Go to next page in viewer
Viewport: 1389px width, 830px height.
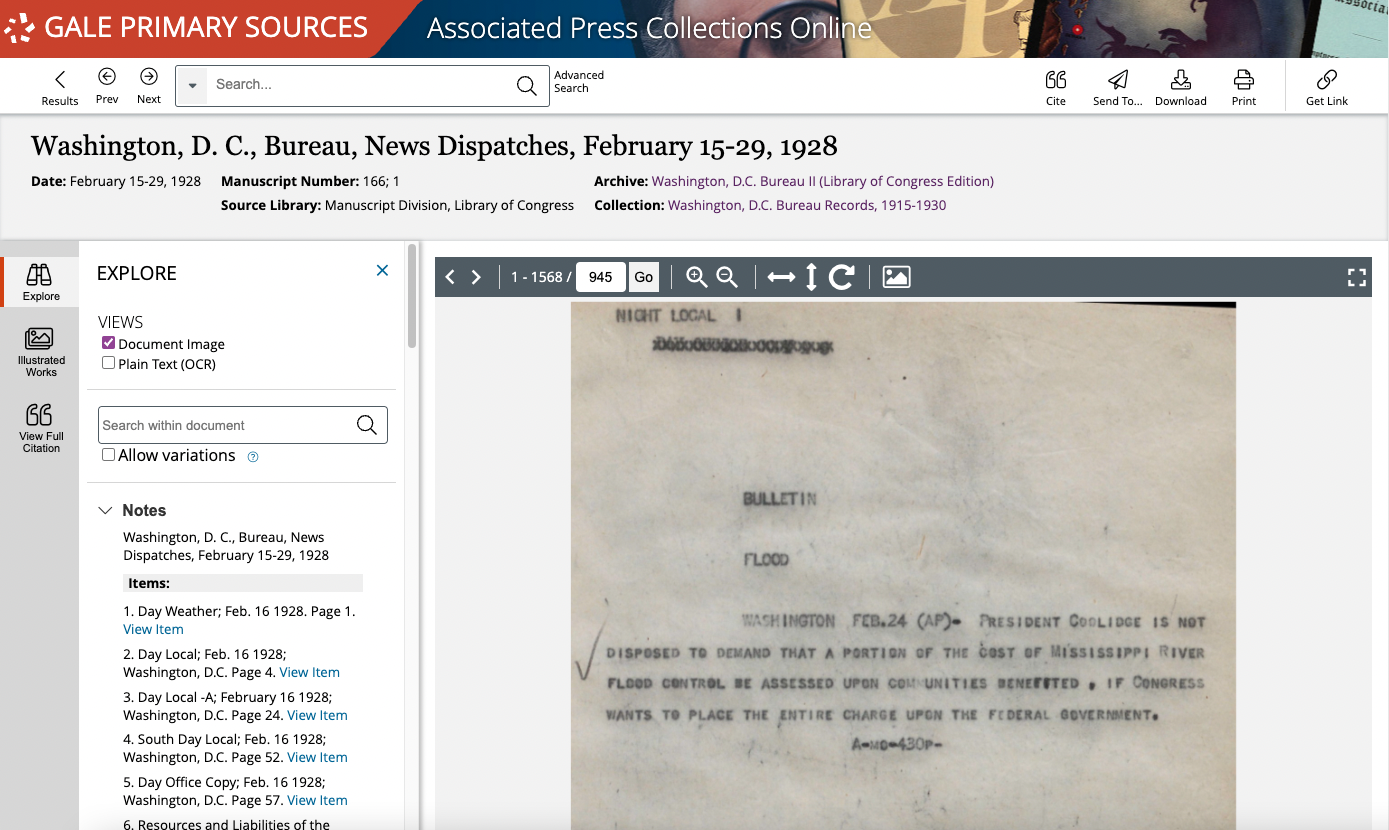point(476,277)
